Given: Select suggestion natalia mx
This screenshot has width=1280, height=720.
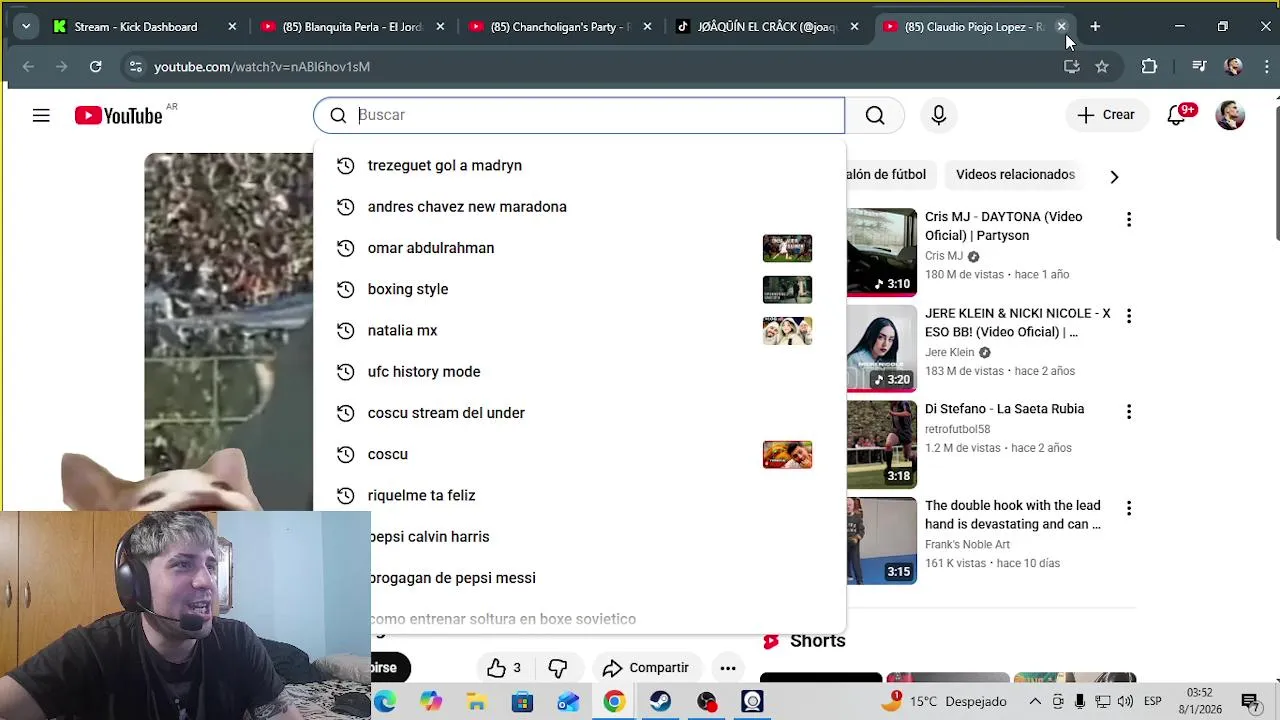Looking at the screenshot, I should click(x=579, y=330).
